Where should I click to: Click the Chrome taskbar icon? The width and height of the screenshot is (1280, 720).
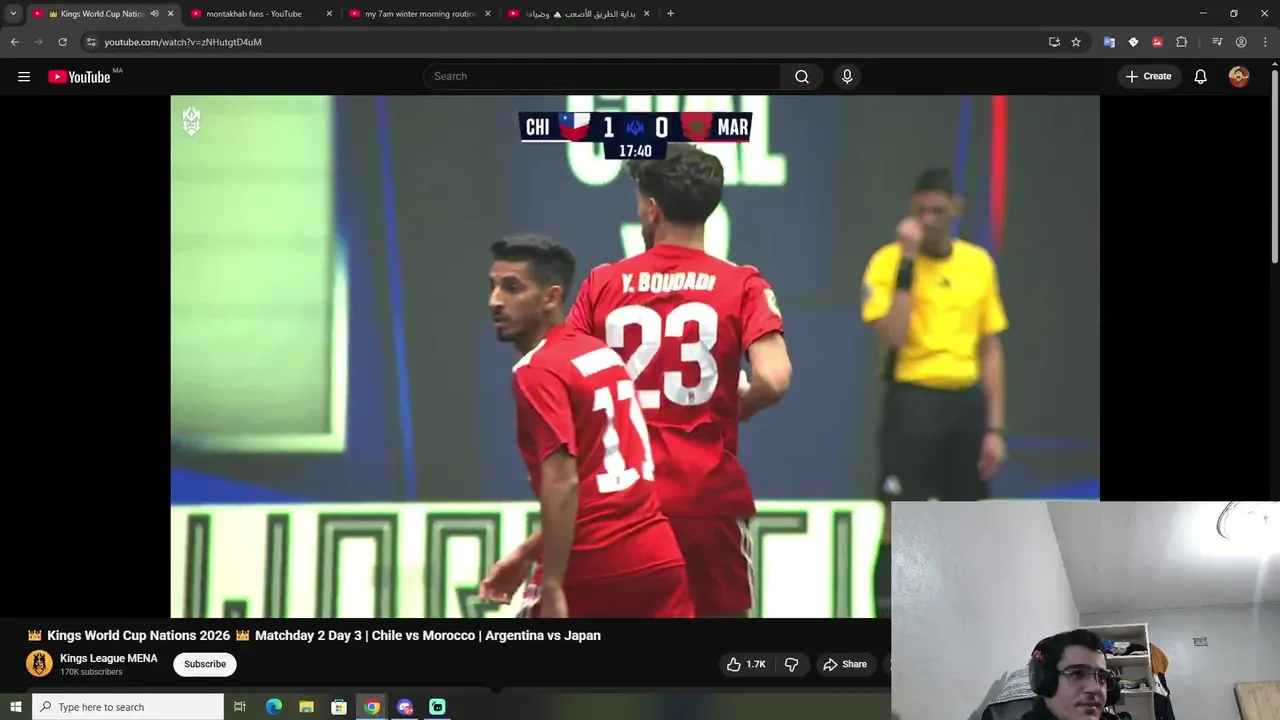pyautogui.click(x=372, y=707)
